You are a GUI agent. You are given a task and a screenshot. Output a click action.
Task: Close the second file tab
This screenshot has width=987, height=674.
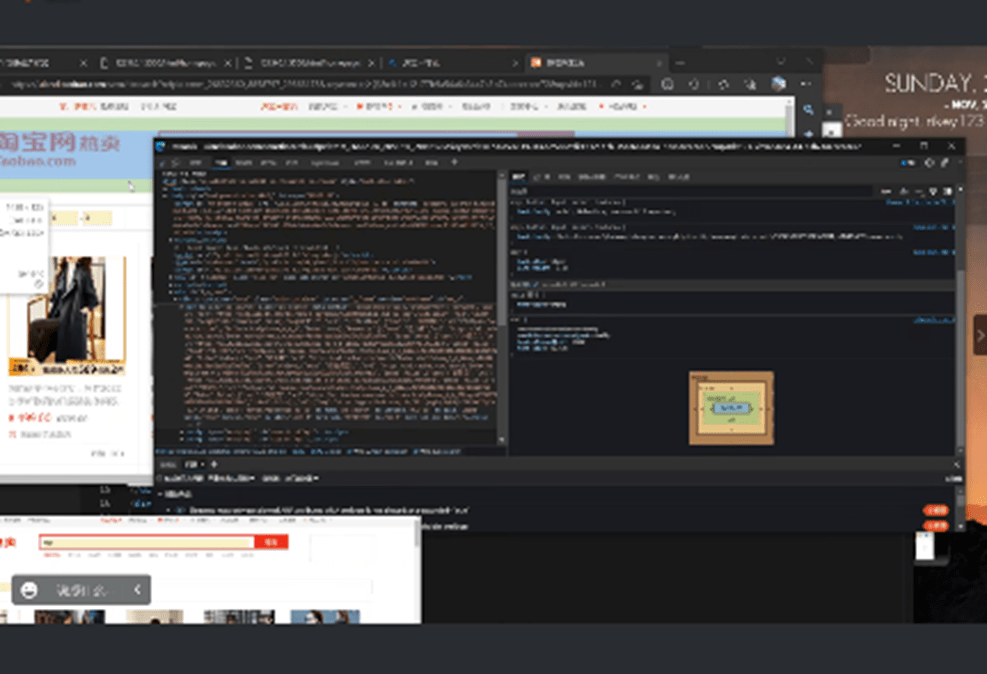coord(228,63)
